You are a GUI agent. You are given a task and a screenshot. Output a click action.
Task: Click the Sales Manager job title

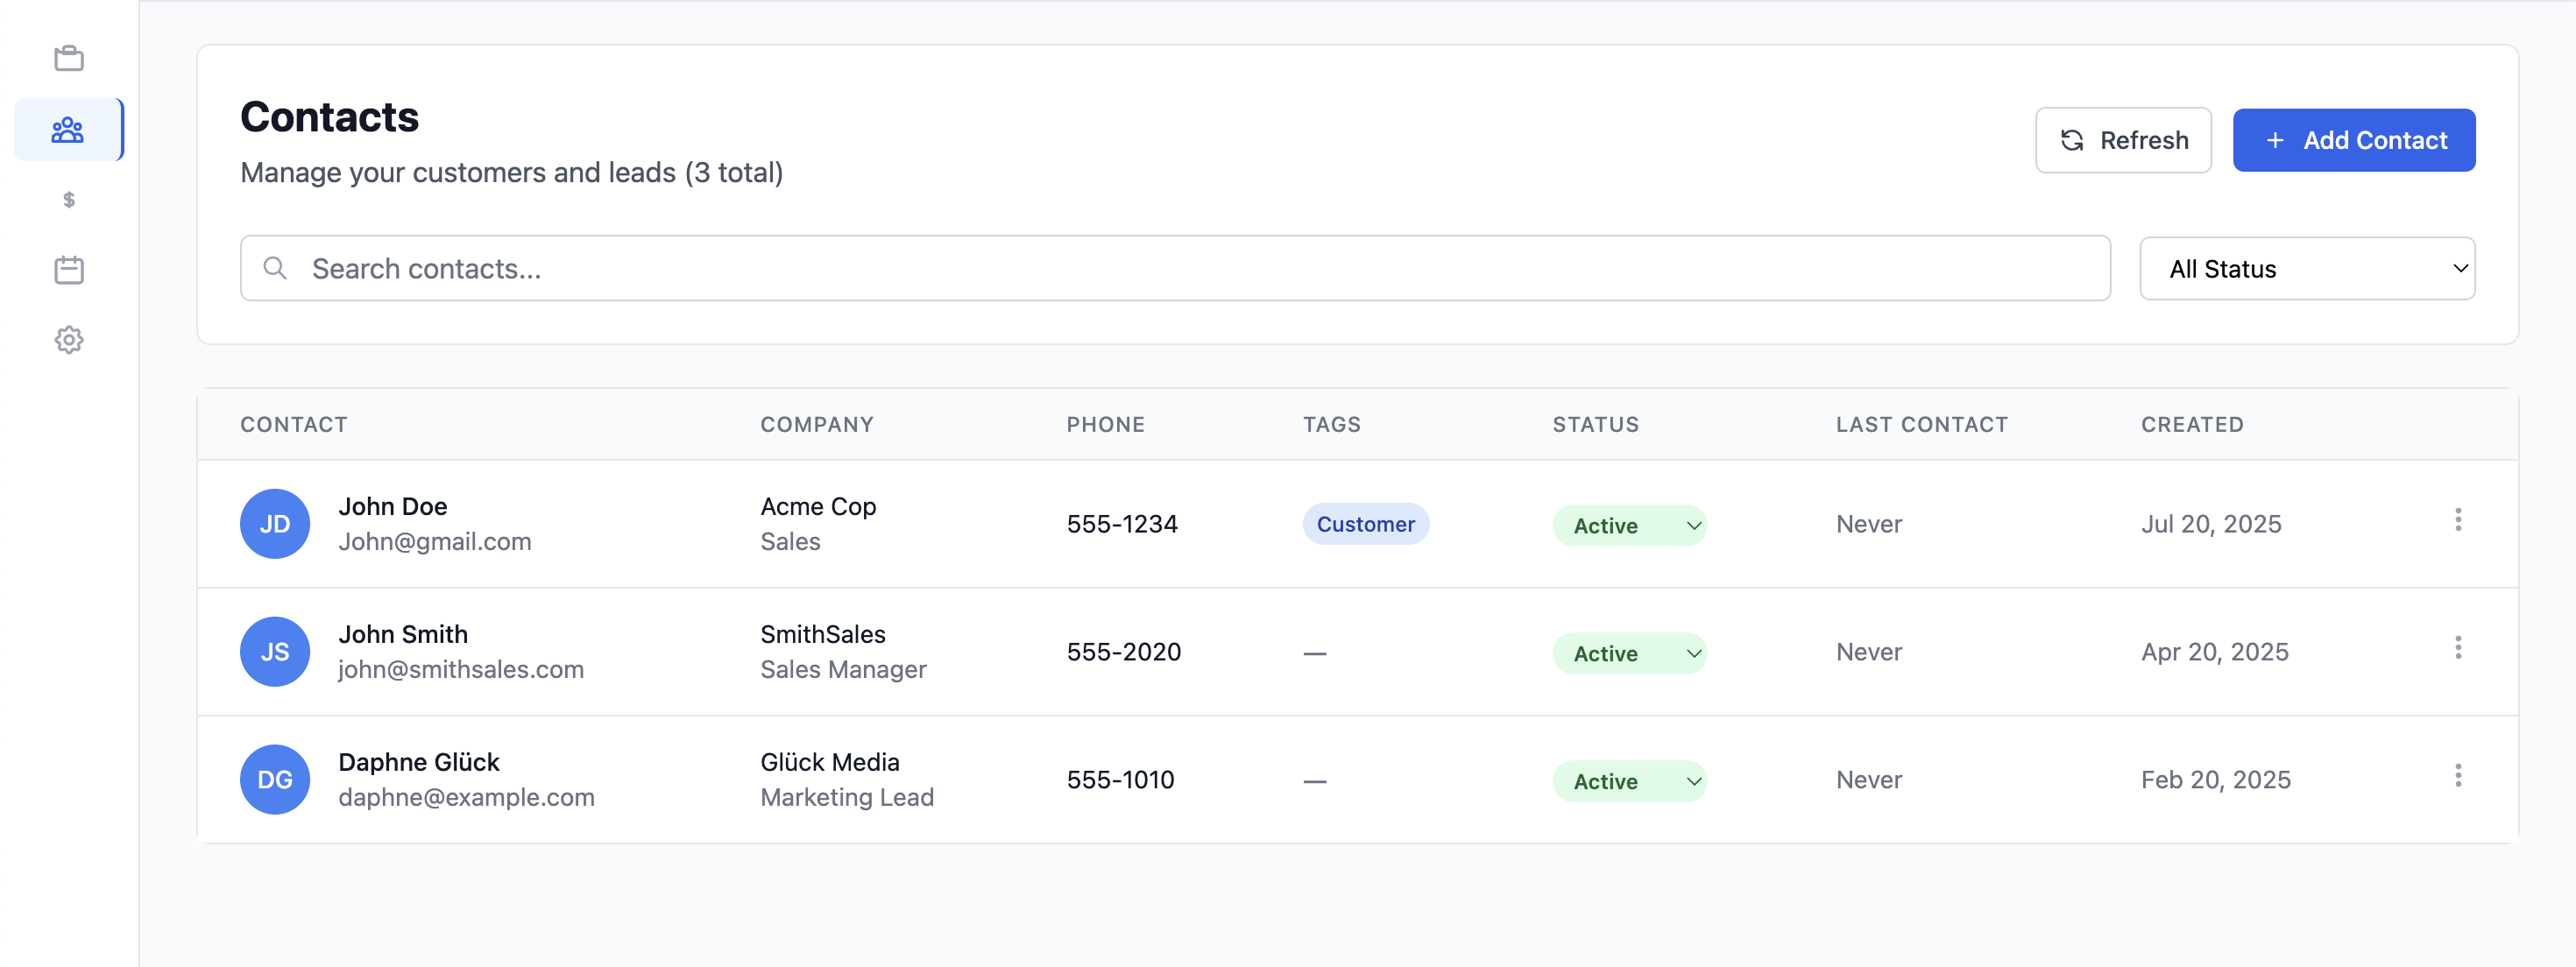pos(843,669)
